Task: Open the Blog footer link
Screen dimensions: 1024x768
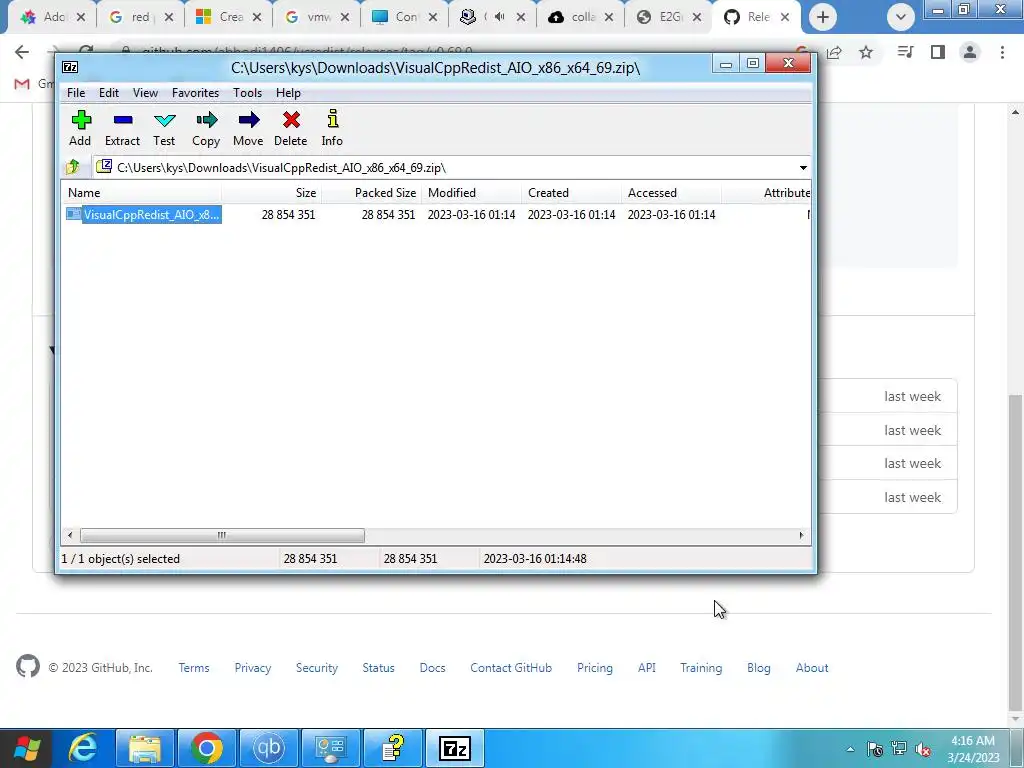Action: pos(759,667)
